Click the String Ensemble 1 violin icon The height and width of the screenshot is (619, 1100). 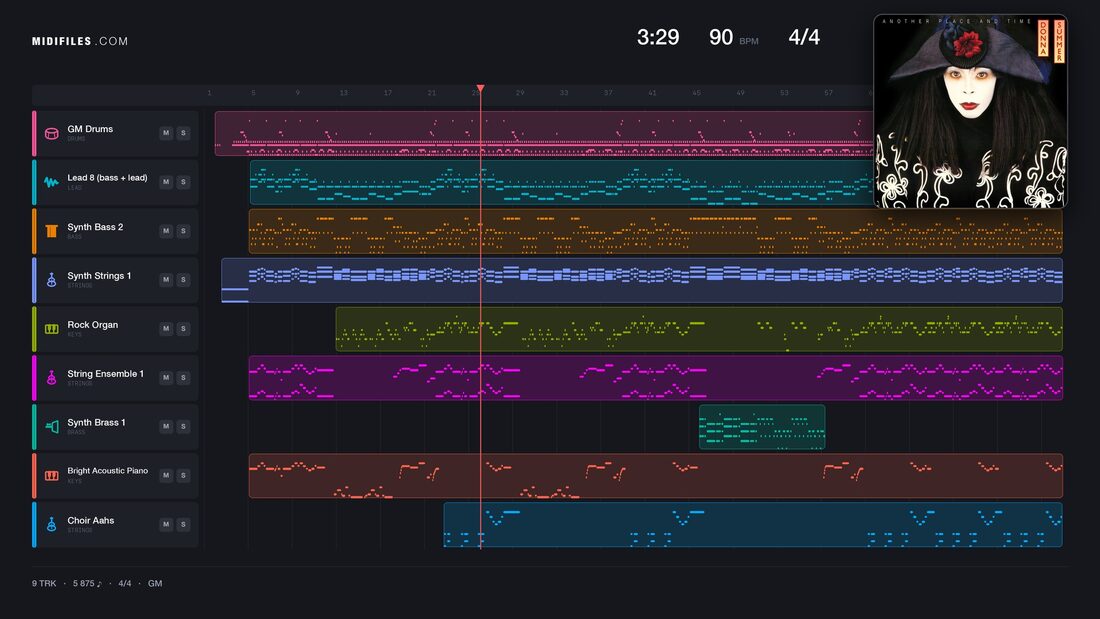51,378
